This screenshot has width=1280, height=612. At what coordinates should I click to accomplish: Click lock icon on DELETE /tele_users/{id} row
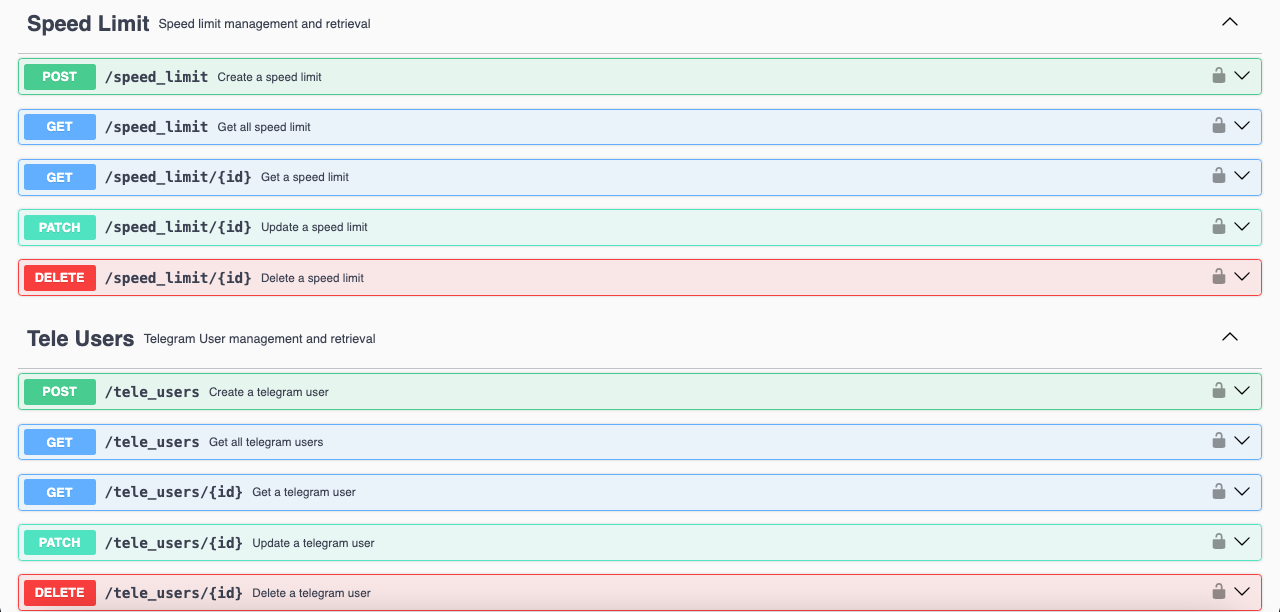pos(1218,592)
